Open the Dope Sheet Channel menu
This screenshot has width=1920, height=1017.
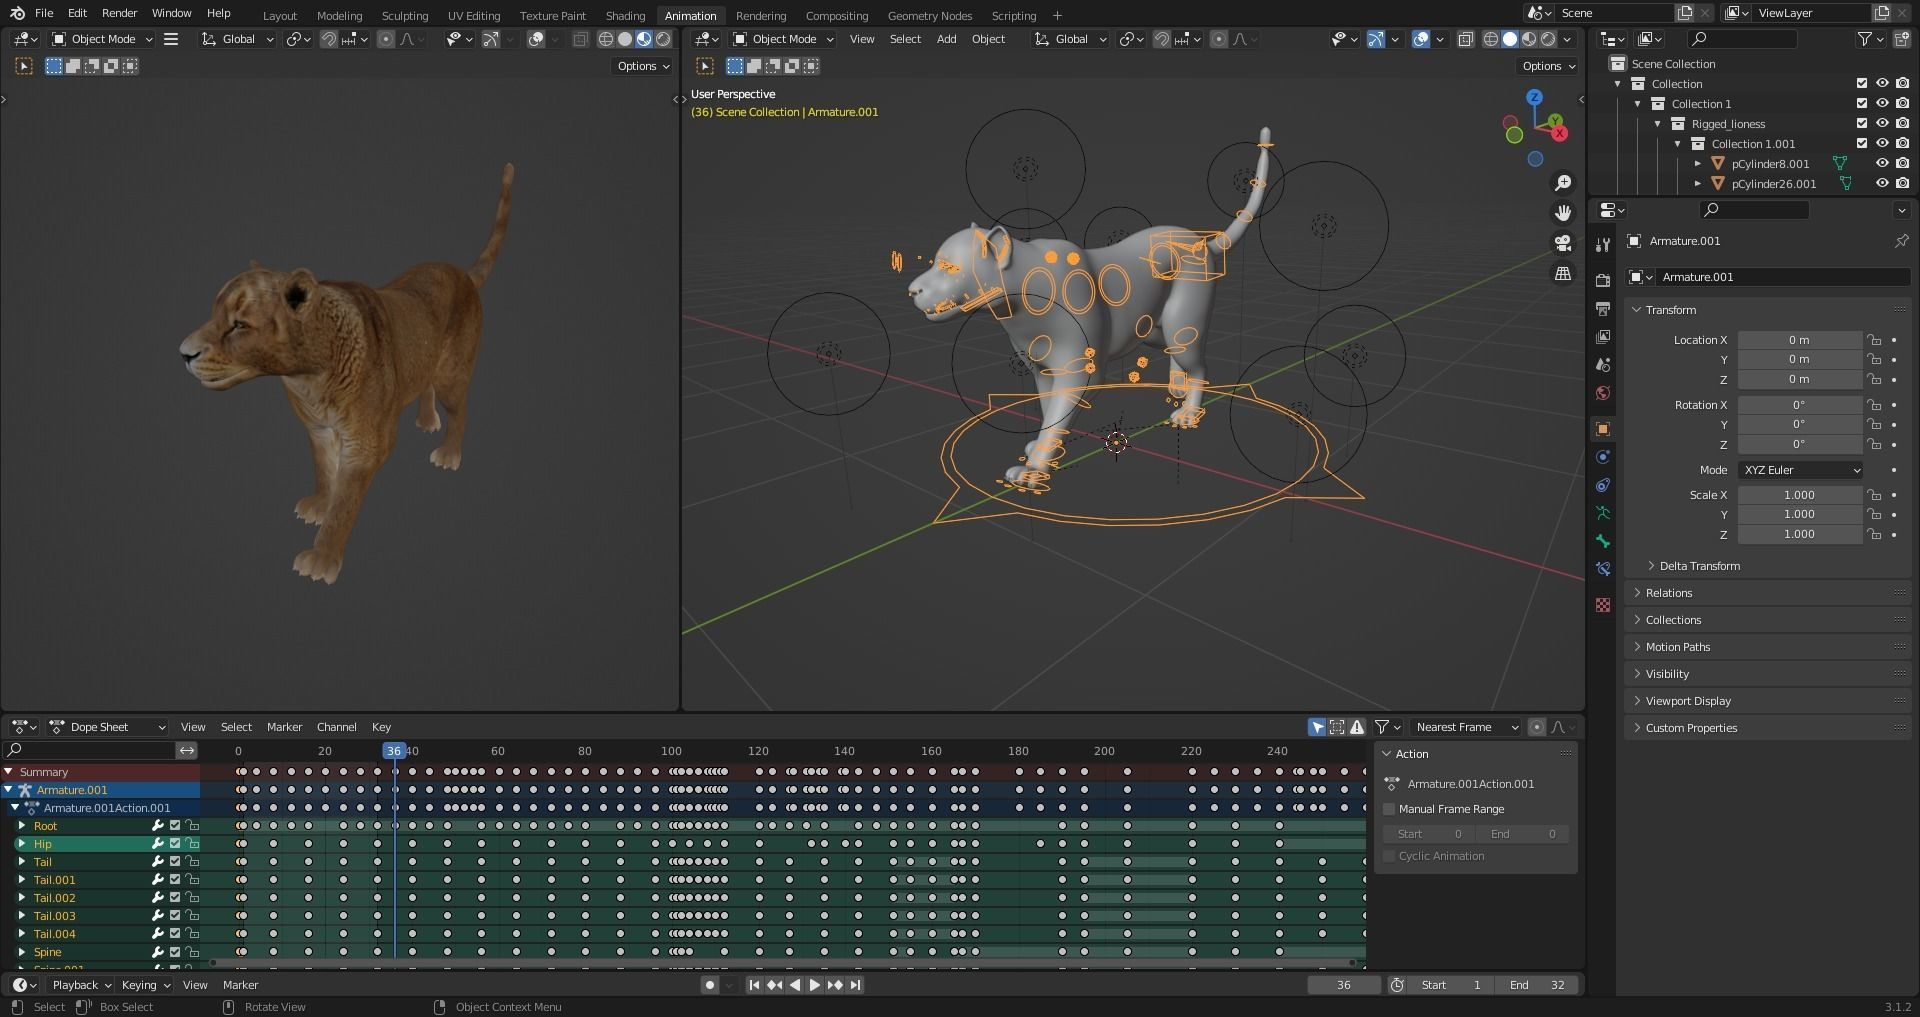pos(336,727)
